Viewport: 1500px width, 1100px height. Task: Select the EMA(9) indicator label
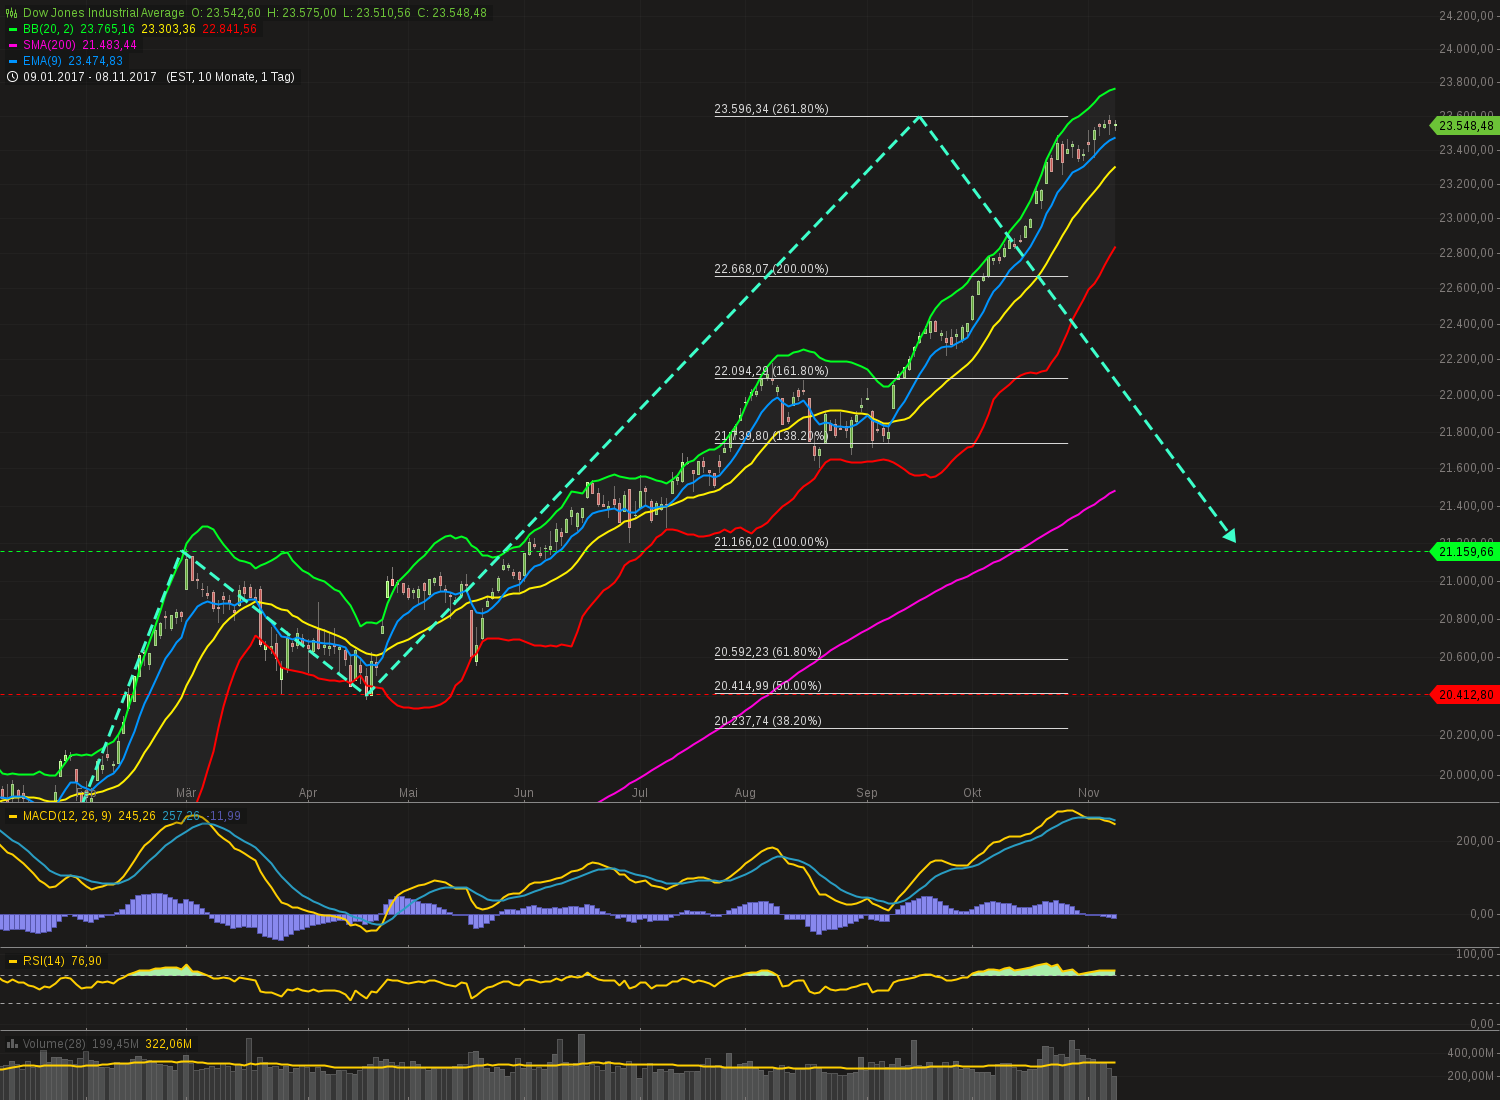[43, 61]
